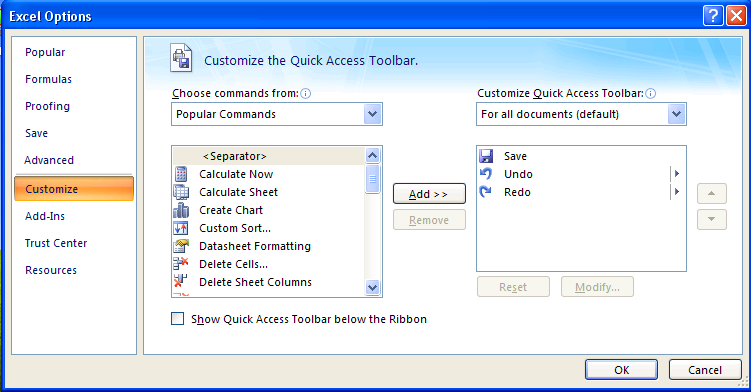Open the For all documents dropdown
The height and width of the screenshot is (392, 751).
click(x=676, y=114)
